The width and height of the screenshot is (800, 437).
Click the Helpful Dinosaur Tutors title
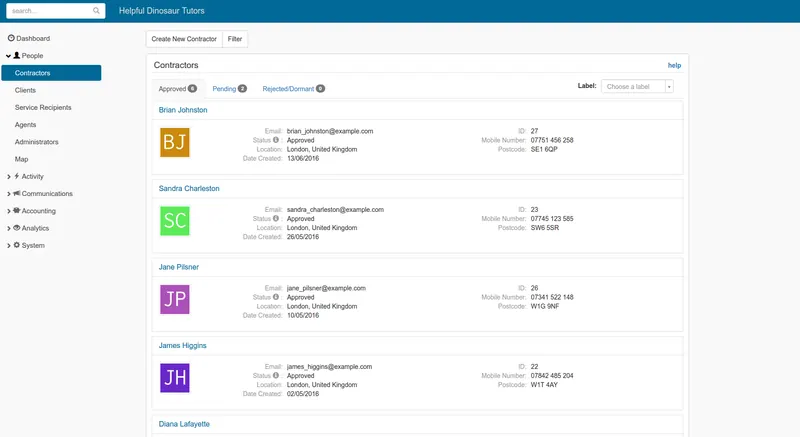tap(162, 11)
